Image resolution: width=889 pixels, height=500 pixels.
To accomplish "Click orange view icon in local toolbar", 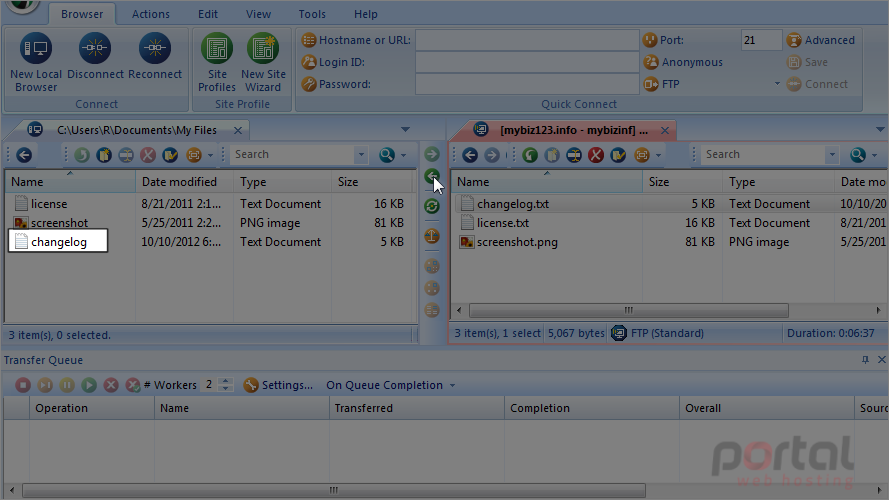I will [194, 155].
